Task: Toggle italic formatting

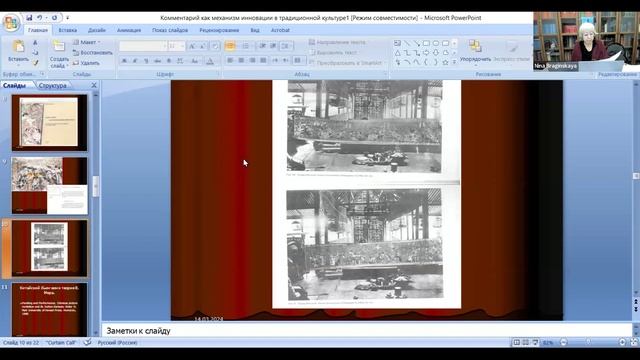Action: (135, 61)
